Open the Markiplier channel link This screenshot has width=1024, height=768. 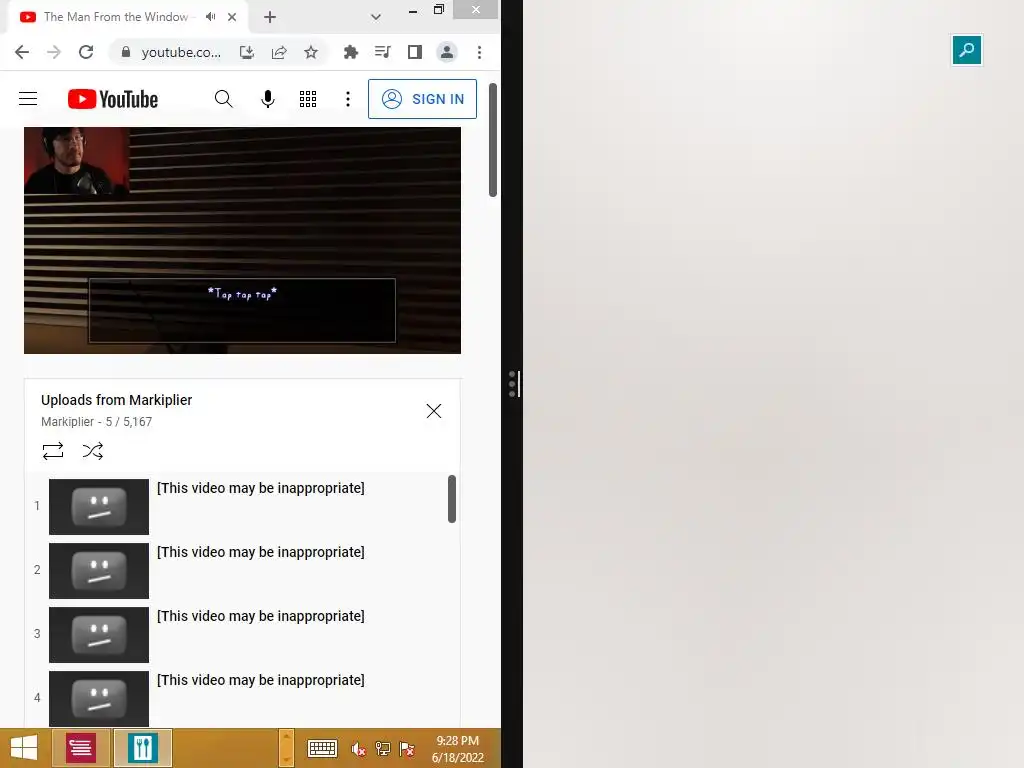67,422
